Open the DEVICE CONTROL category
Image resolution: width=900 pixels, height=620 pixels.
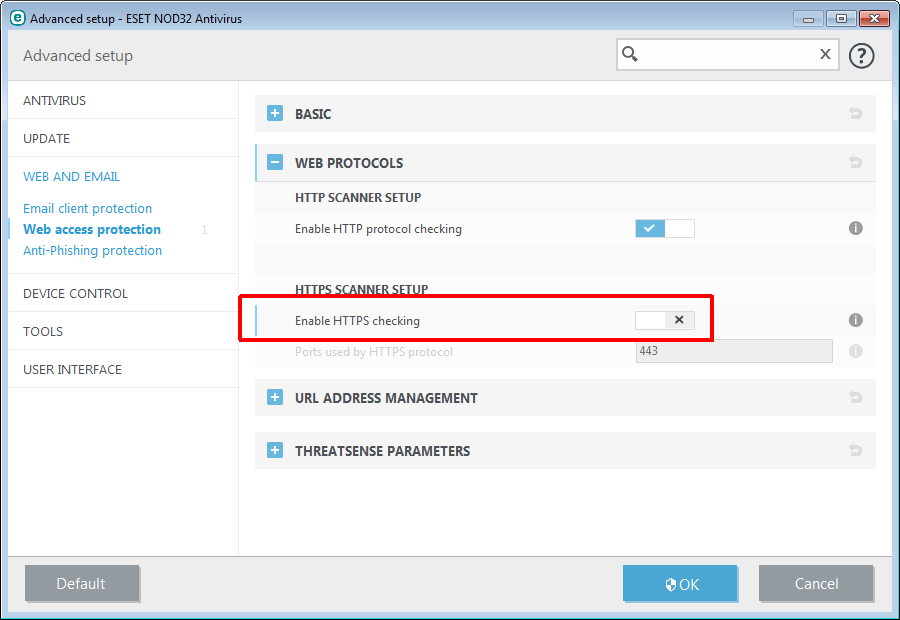(x=75, y=293)
